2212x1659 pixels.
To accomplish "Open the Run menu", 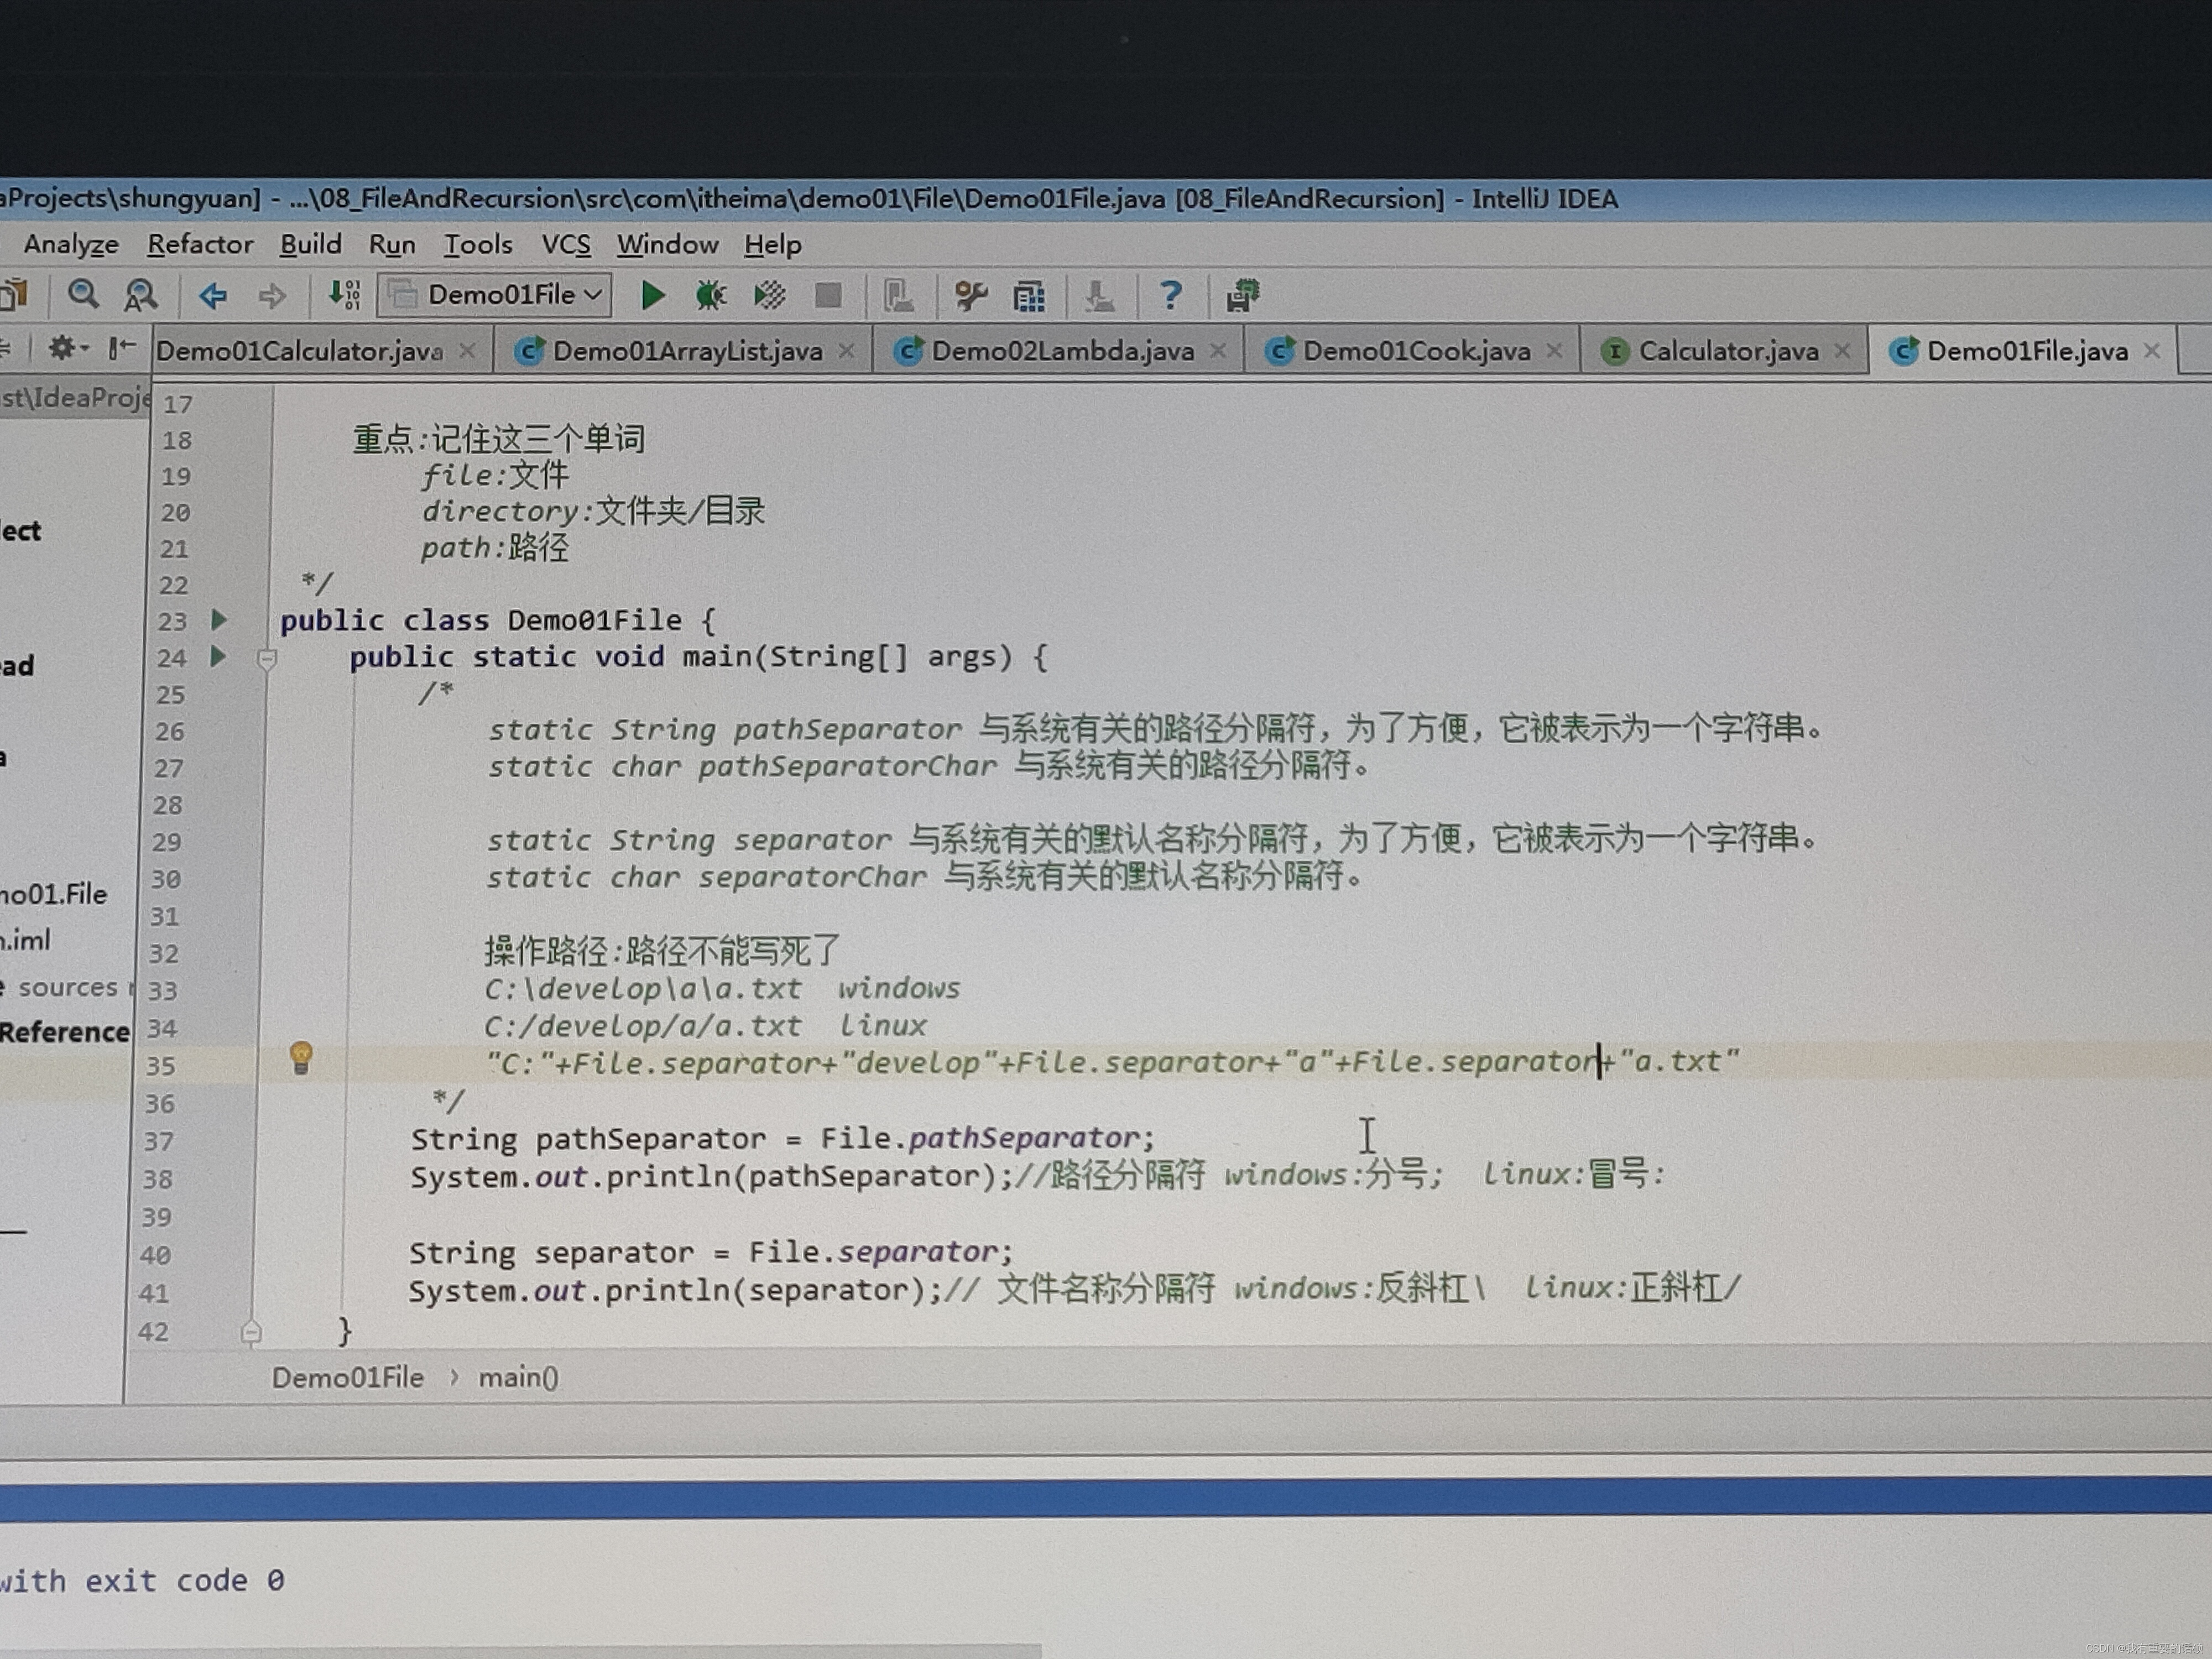I will click(x=392, y=246).
